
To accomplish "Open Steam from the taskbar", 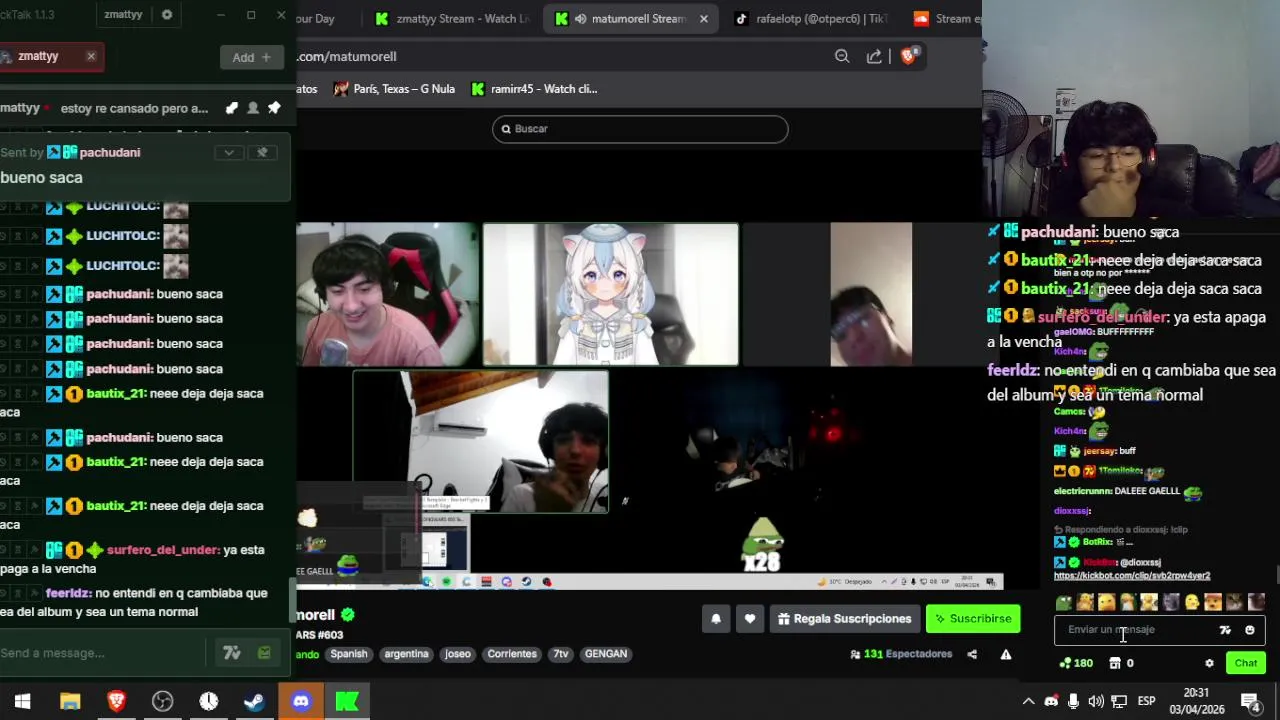I will pyautogui.click(x=254, y=701).
